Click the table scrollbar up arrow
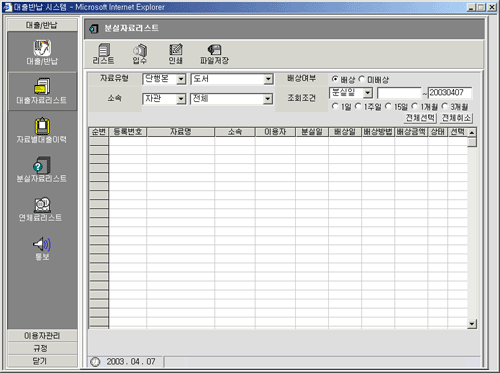Viewport: 500px width, 373px height. (472, 133)
